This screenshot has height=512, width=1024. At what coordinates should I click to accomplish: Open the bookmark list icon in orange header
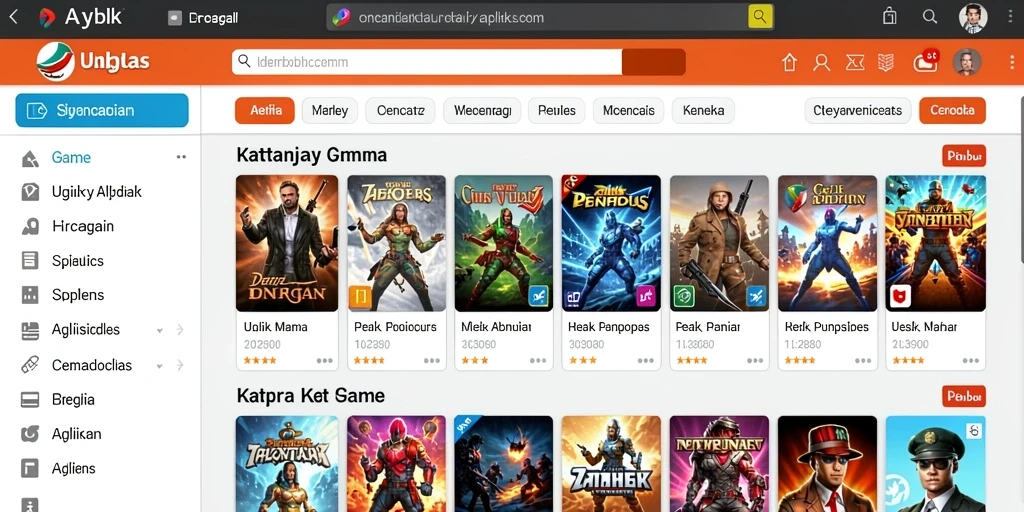tap(885, 63)
